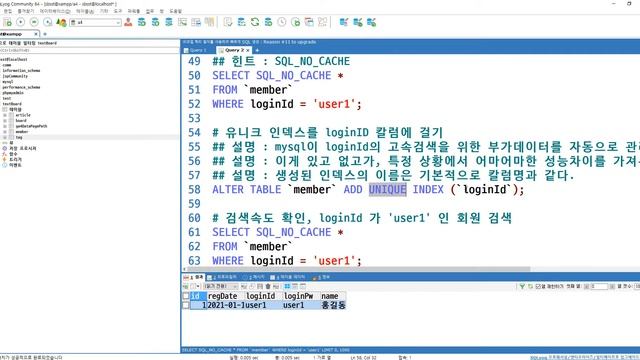
Task: Click the table data grid toolbar icon
Action: 196,22
